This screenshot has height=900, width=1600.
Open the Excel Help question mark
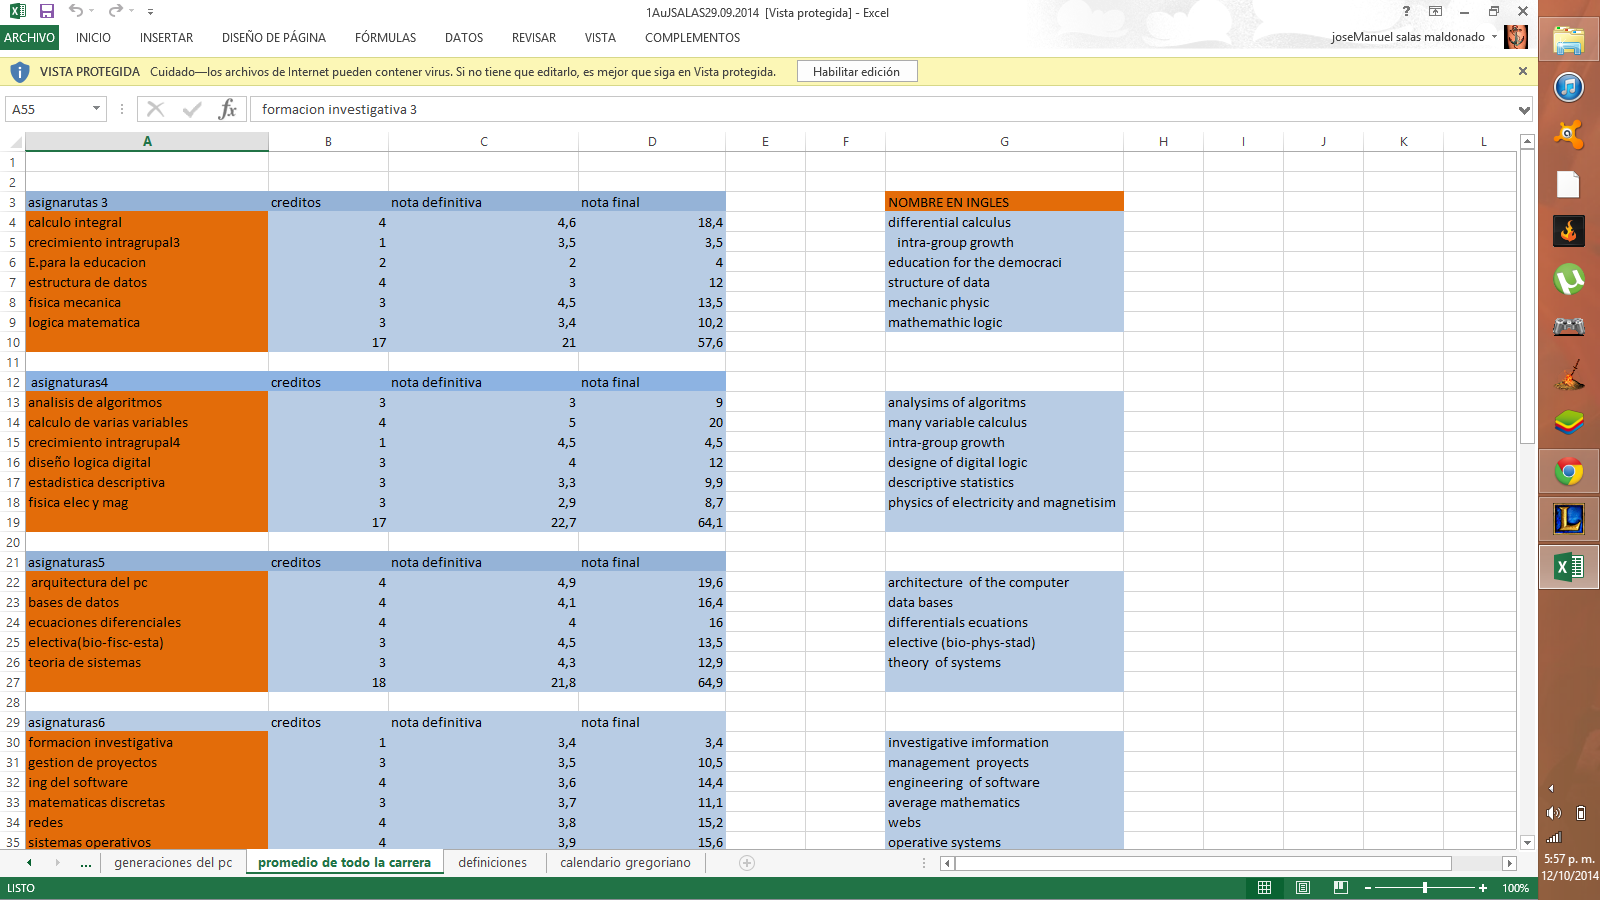pos(1406,12)
